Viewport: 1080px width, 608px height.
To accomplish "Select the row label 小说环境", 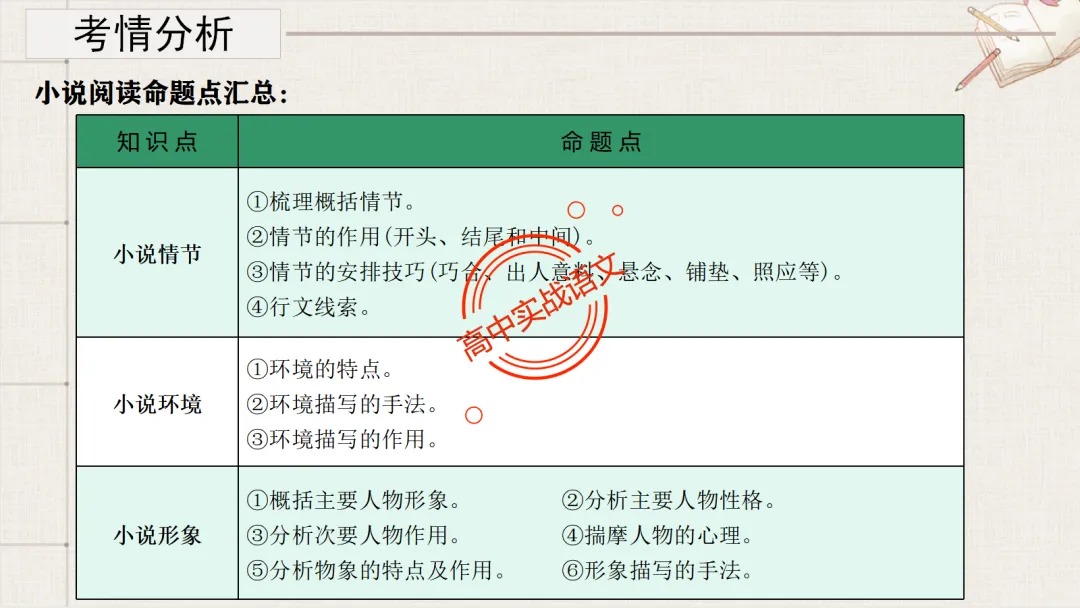I will coord(158,404).
